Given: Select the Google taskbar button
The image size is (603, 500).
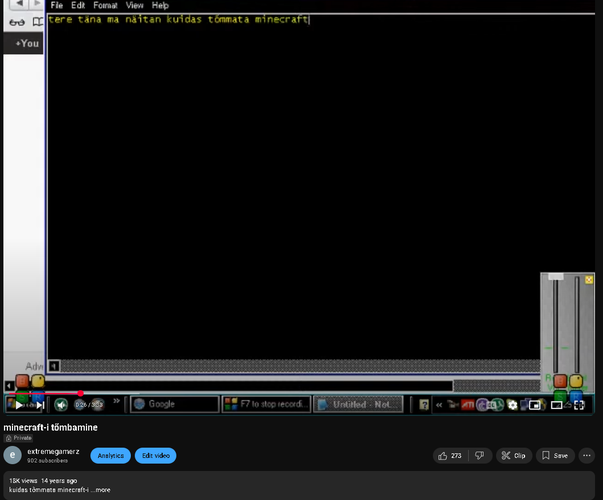Looking at the screenshot, I should 175,404.
